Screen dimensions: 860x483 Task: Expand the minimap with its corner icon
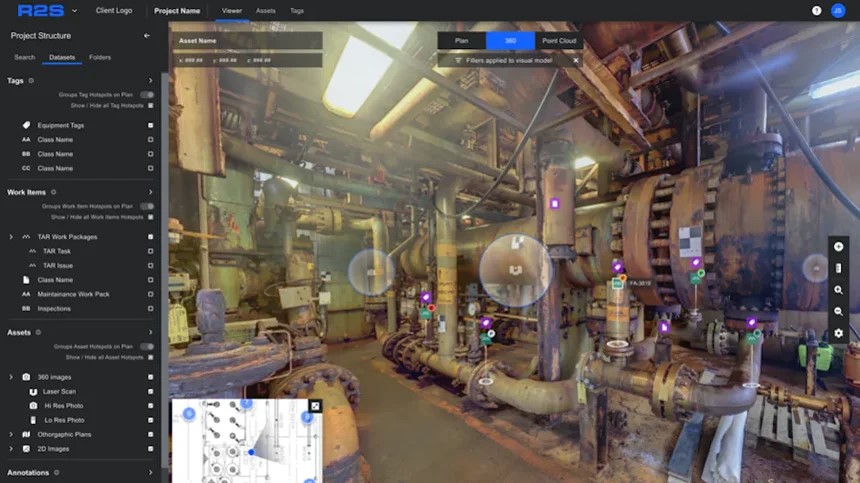(x=315, y=406)
